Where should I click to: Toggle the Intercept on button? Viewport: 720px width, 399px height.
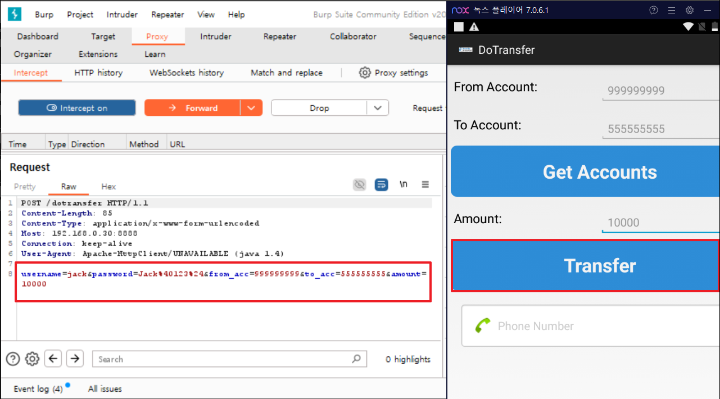77,108
